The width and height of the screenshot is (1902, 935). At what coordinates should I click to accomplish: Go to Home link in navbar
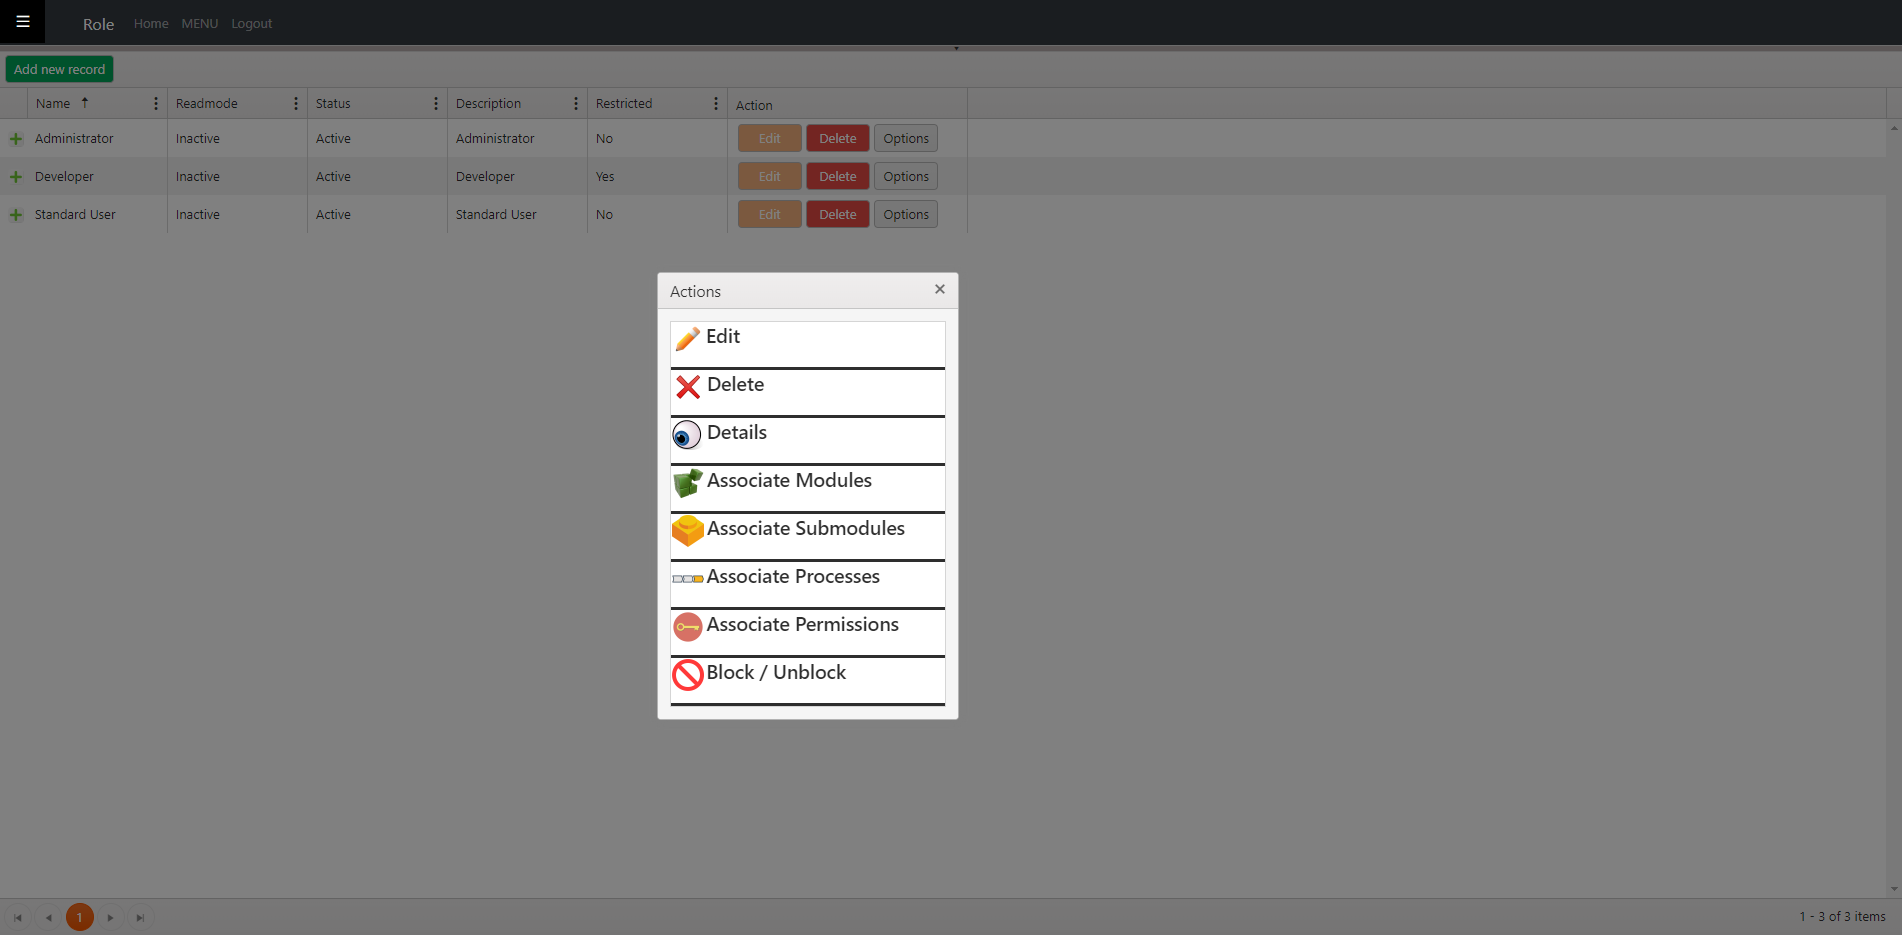tap(151, 23)
